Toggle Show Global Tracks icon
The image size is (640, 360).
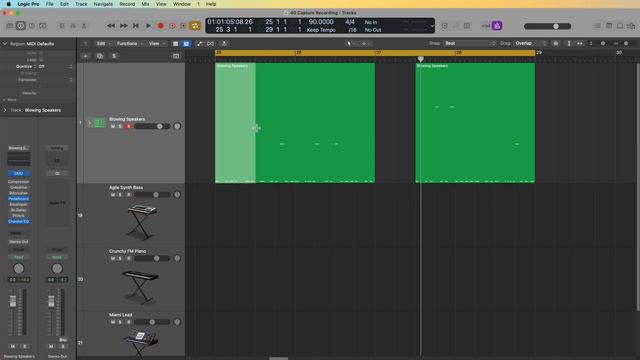tap(176, 56)
